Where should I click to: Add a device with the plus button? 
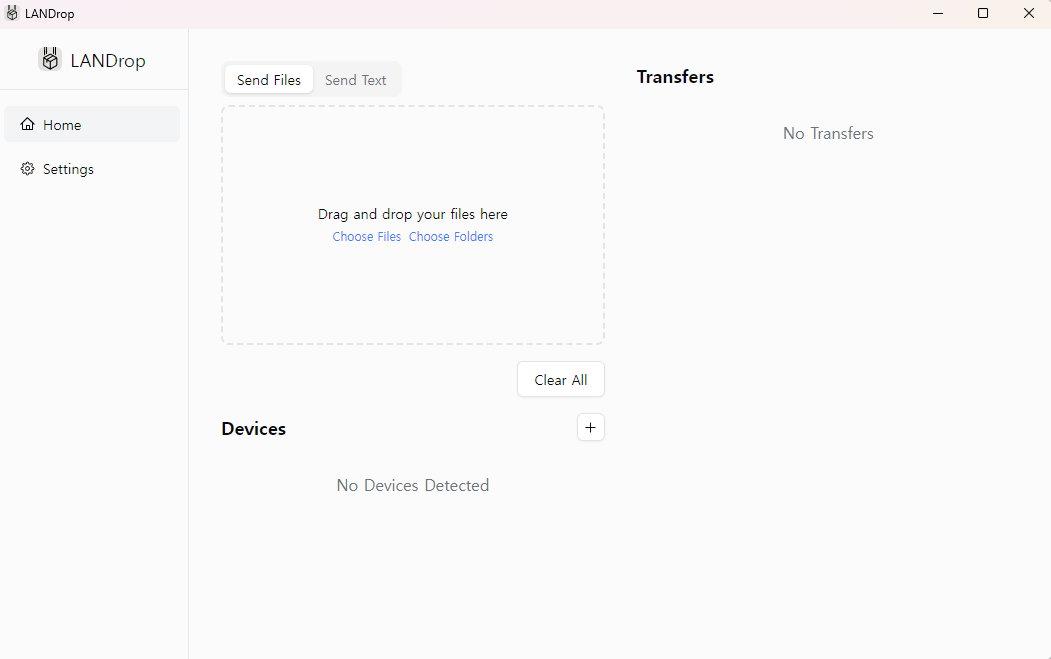pyautogui.click(x=591, y=427)
